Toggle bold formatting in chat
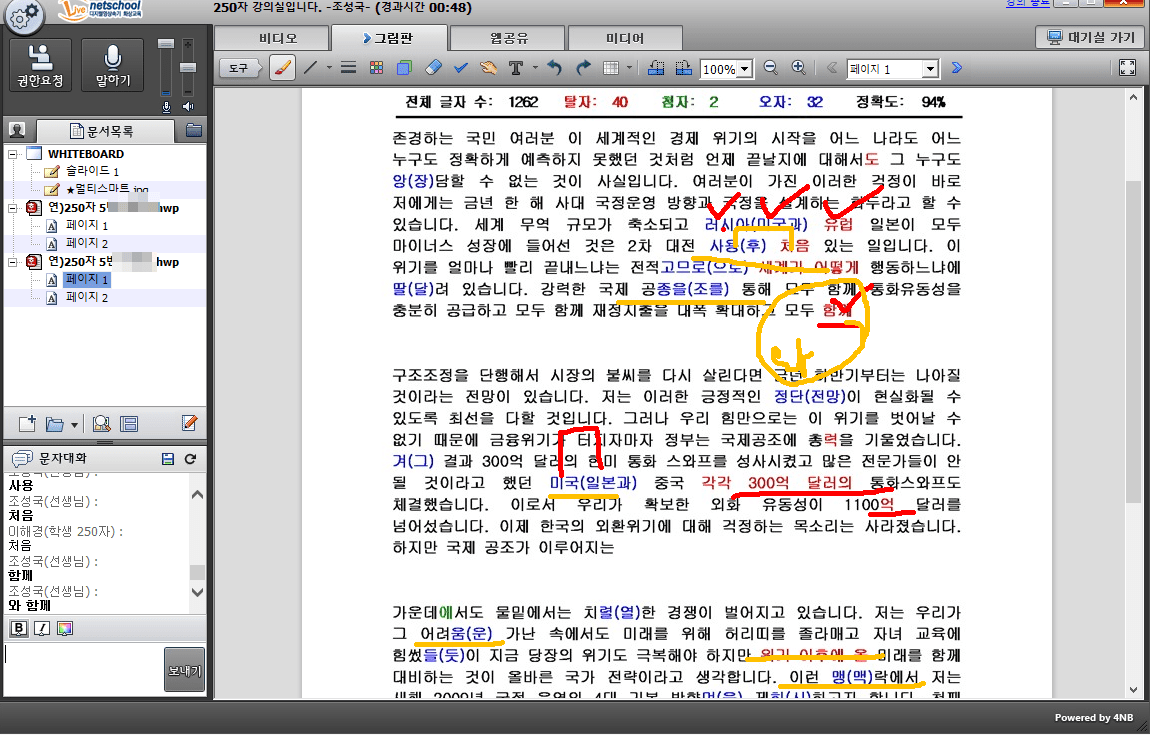Viewport: 1150px width, 735px height. click(x=18, y=628)
